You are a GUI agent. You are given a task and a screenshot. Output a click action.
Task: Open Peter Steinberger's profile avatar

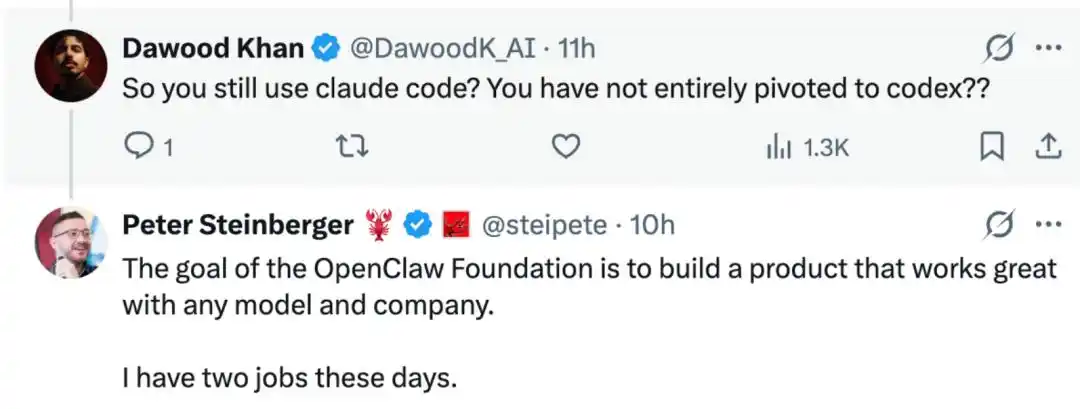click(x=72, y=244)
